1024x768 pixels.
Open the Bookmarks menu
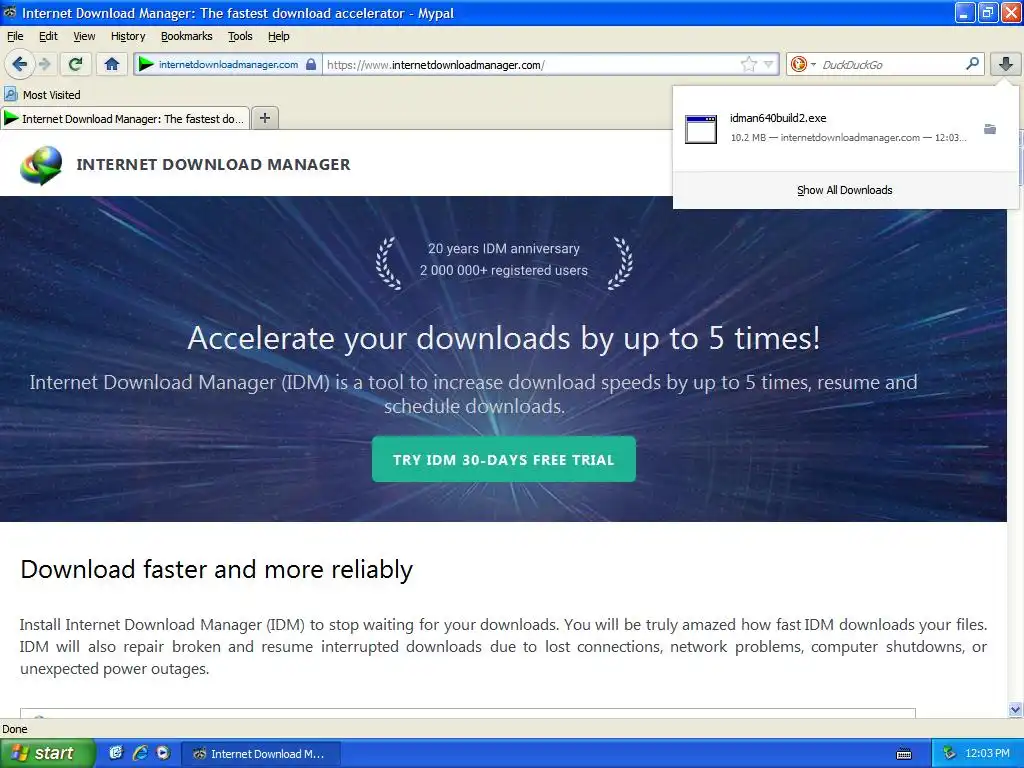pyautogui.click(x=187, y=36)
